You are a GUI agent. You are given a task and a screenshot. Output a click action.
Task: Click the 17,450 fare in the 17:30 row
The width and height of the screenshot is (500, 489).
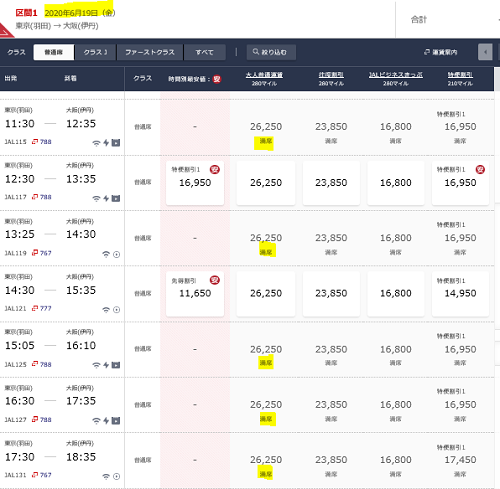(460, 460)
